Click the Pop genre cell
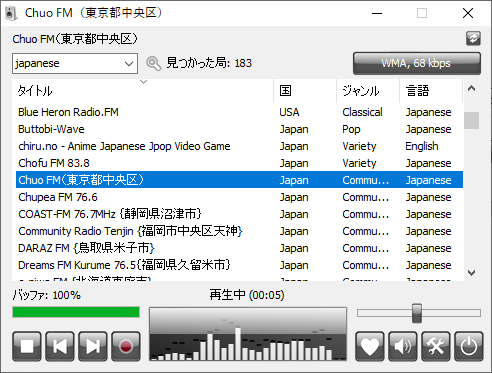Screen dimensions: 492x373 pyautogui.click(x=351, y=129)
